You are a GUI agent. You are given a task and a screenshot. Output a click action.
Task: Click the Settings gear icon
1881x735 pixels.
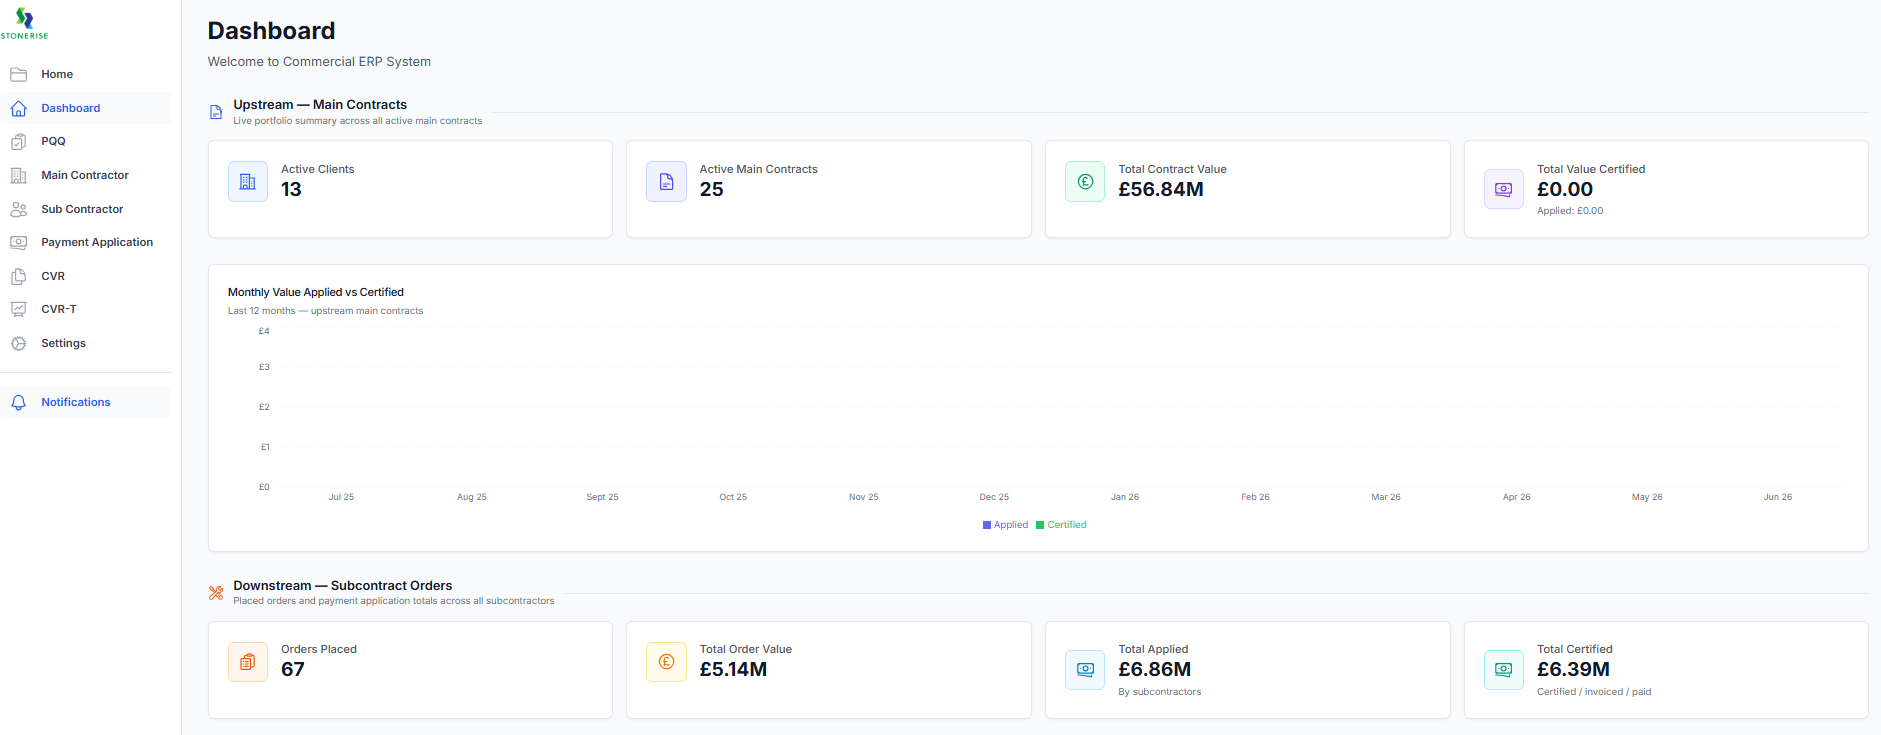pyautogui.click(x=18, y=343)
